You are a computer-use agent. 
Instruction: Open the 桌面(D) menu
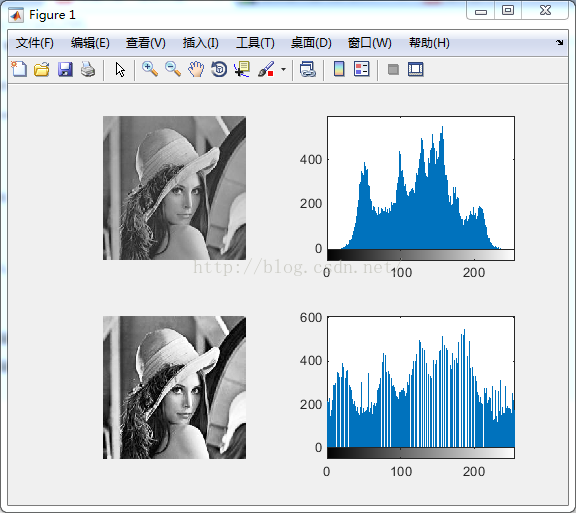[311, 43]
